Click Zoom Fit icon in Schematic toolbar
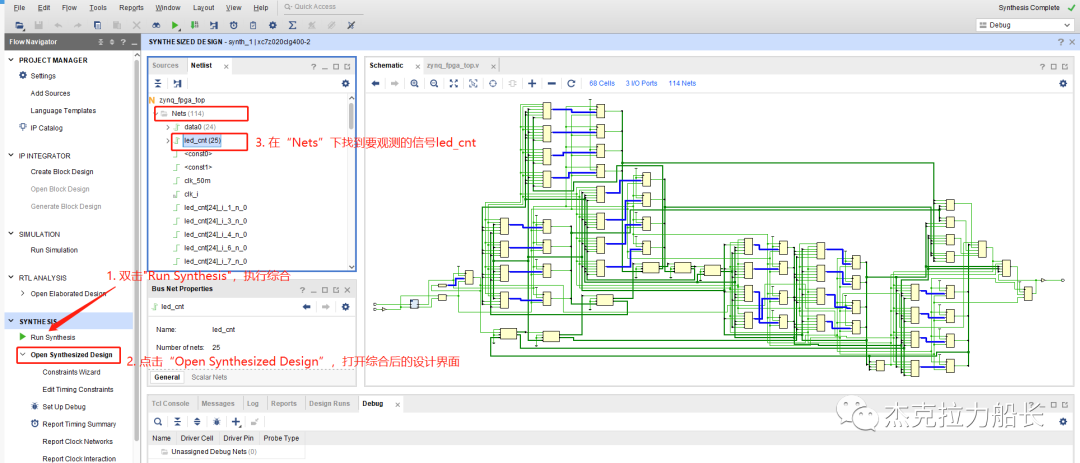 tap(453, 83)
